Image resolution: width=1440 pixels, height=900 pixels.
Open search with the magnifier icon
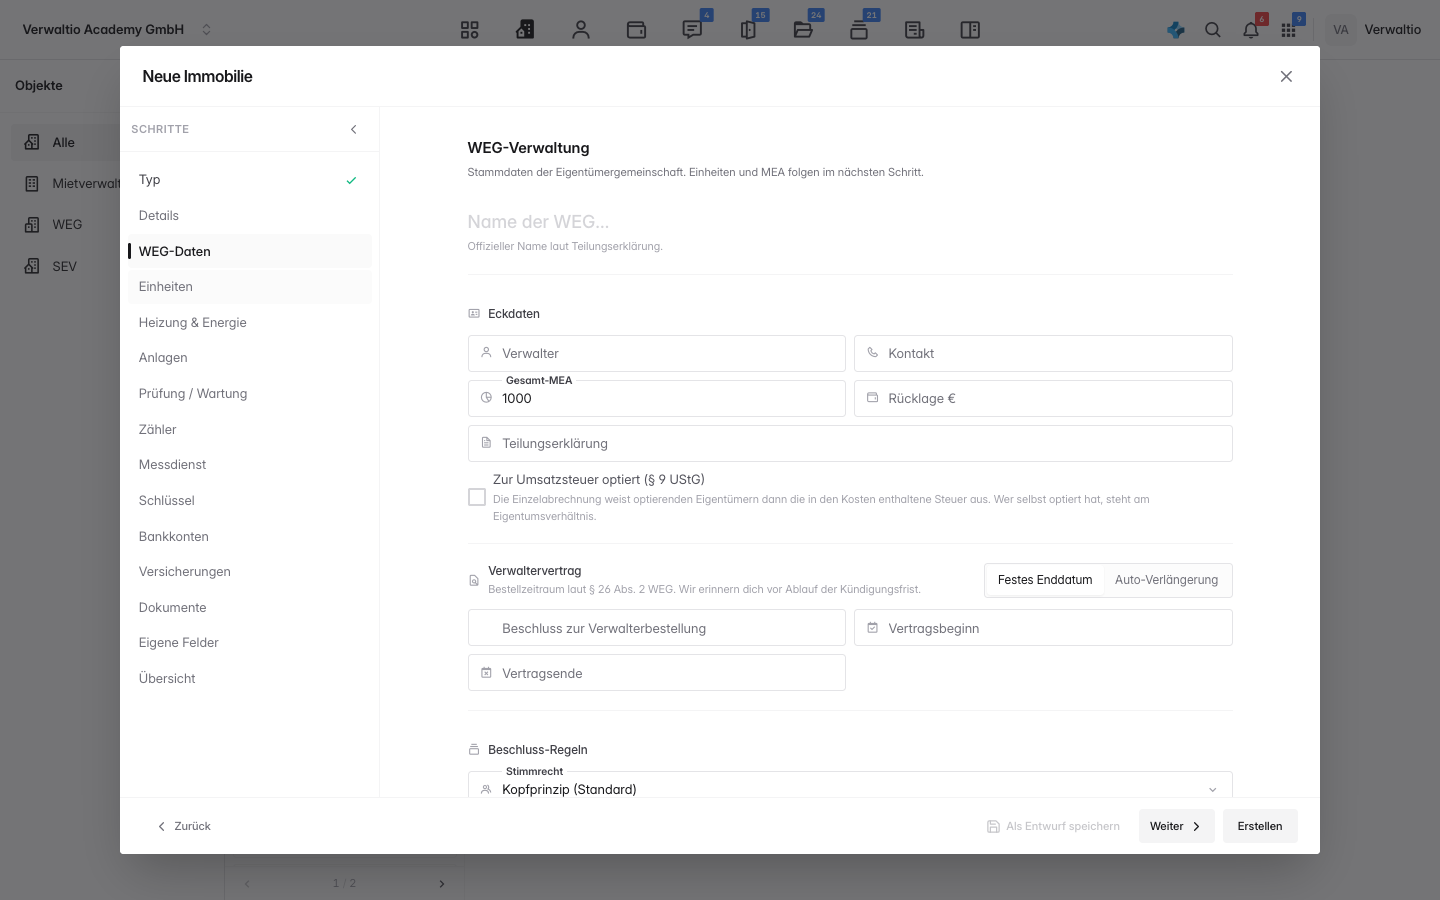(1213, 30)
